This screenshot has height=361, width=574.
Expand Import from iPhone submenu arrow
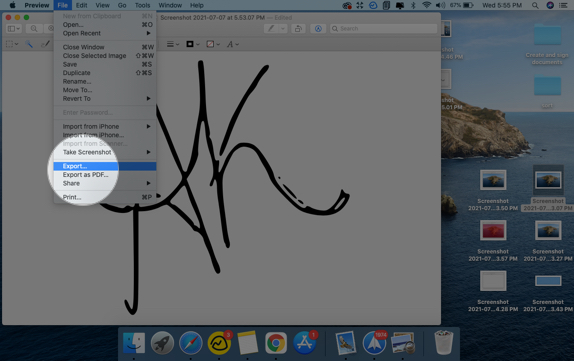pos(148,126)
